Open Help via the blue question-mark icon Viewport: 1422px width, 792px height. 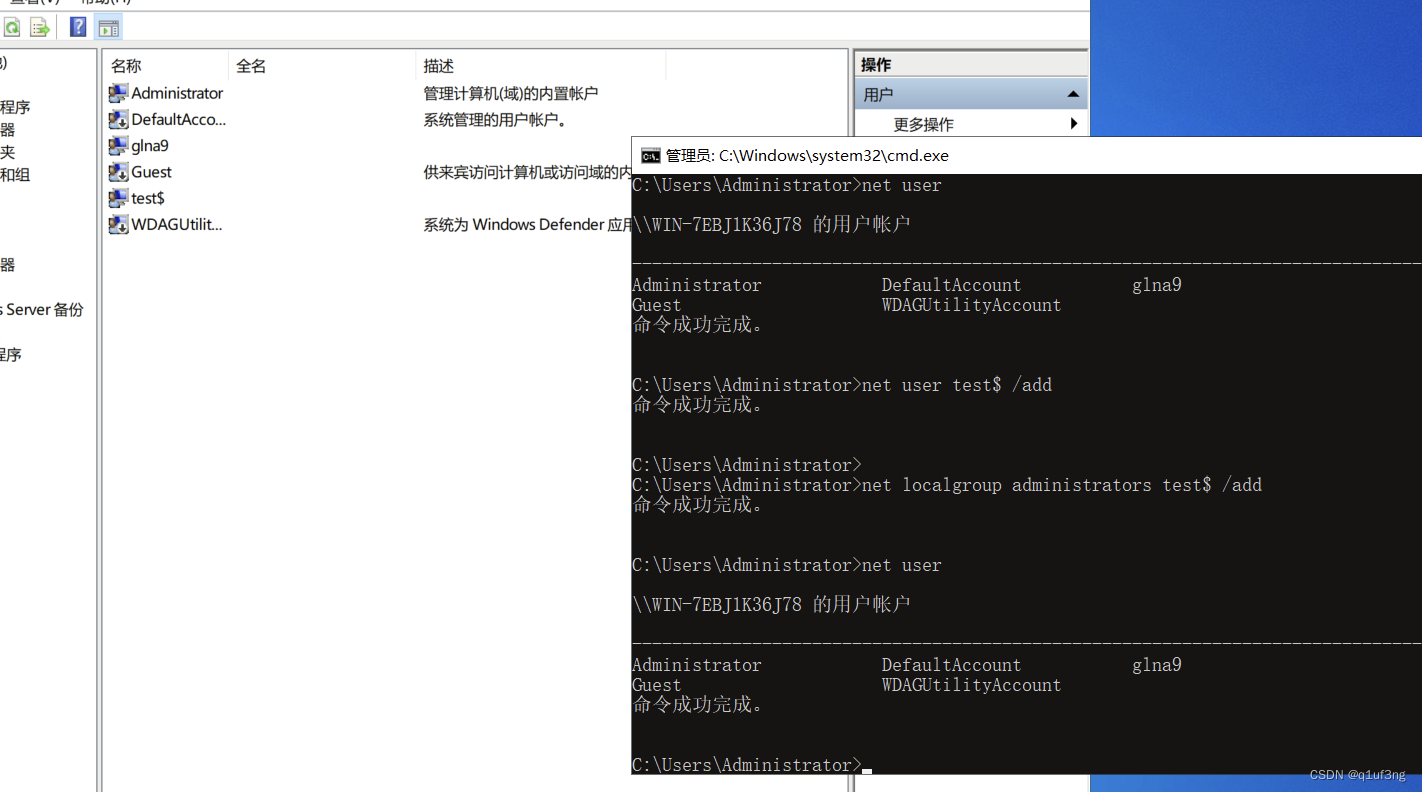pos(78,28)
